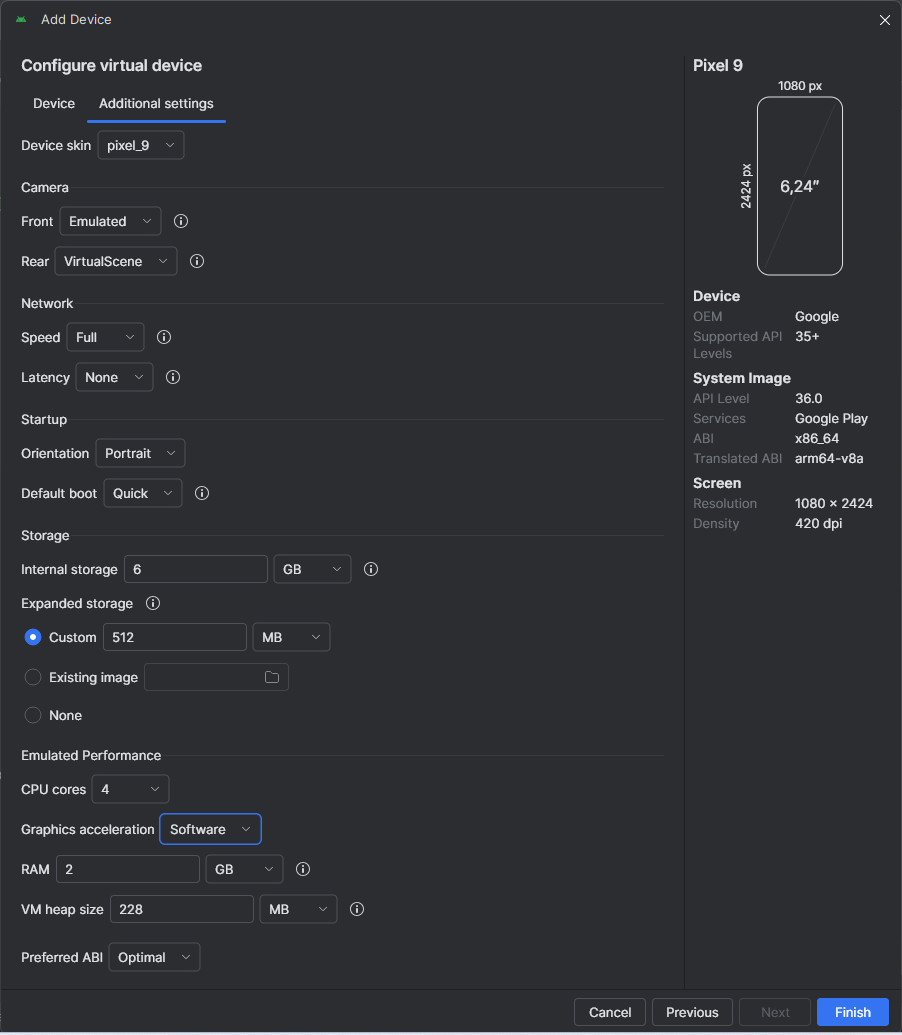Browse for existing image with folder icon
The height and width of the screenshot is (1035, 902).
click(272, 677)
